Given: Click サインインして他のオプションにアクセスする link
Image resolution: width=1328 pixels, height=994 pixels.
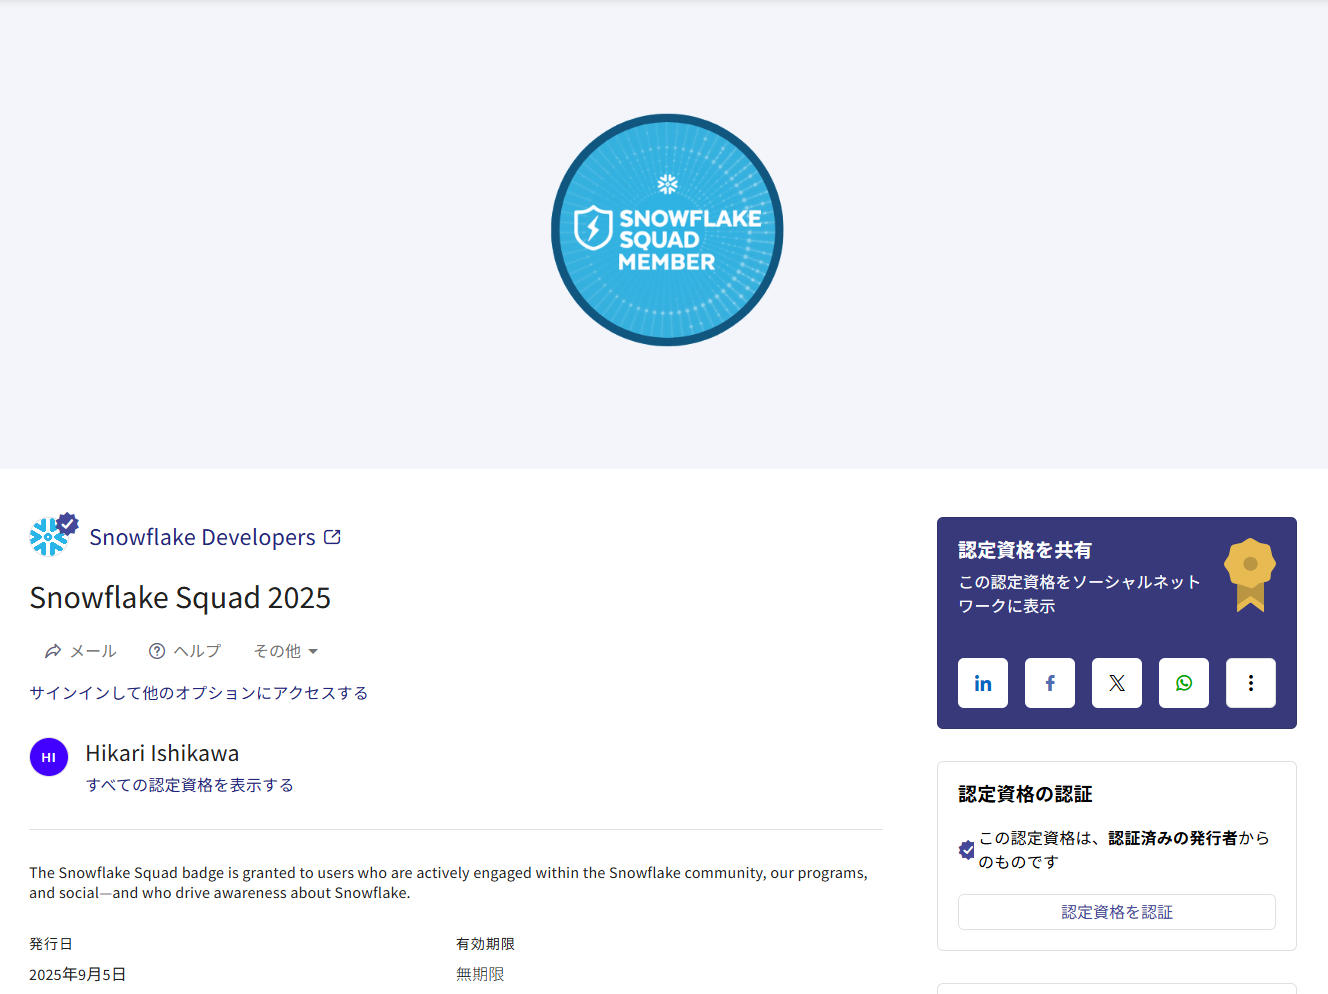Looking at the screenshot, I should pyautogui.click(x=198, y=693).
